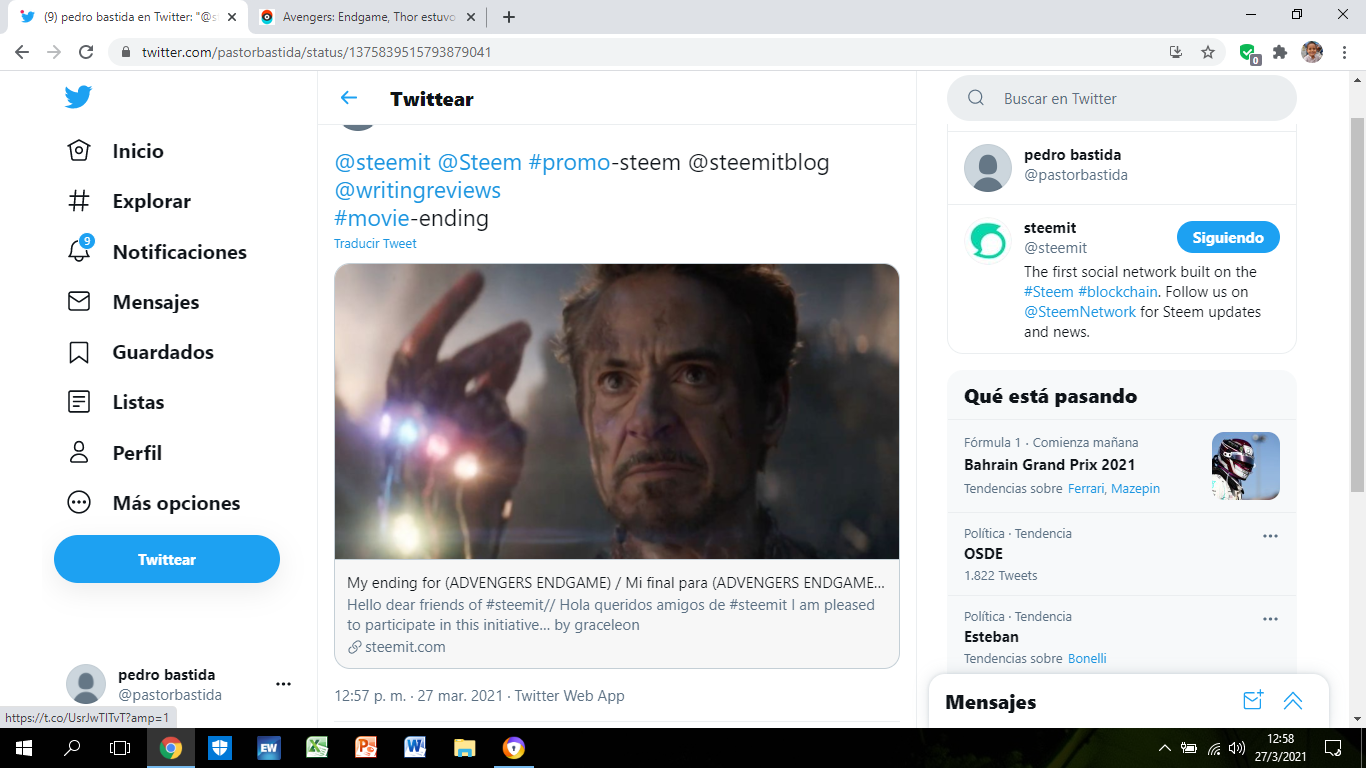This screenshot has height=768, width=1366.
Task: Open @SteemNetwork link in bio
Action: (x=1080, y=312)
